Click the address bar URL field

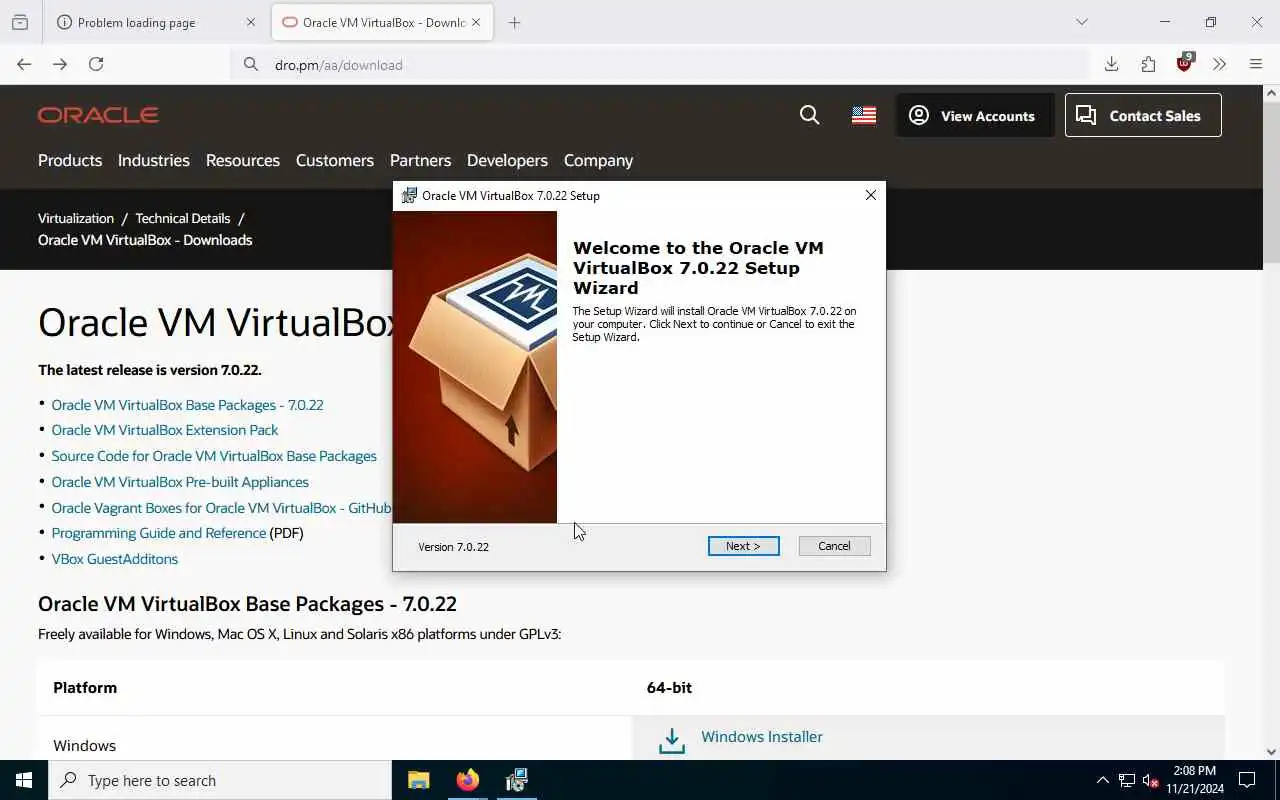click(x=660, y=65)
